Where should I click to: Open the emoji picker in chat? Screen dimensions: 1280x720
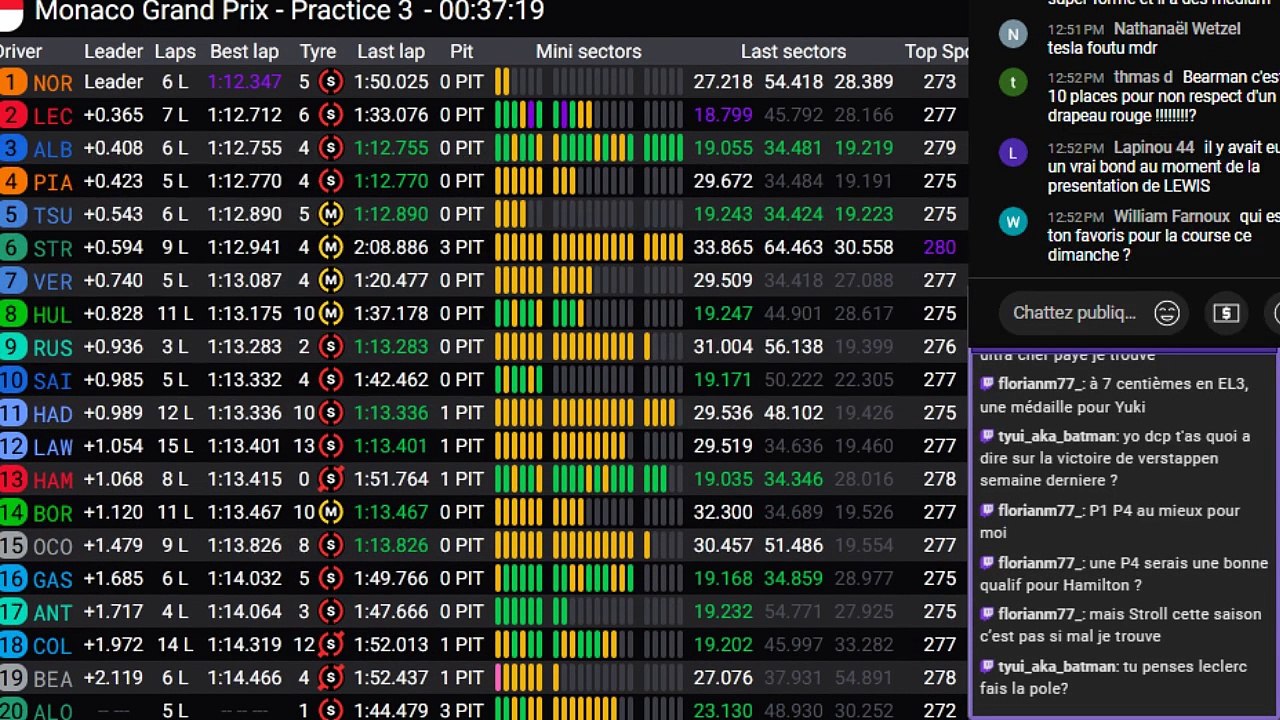tap(1167, 313)
